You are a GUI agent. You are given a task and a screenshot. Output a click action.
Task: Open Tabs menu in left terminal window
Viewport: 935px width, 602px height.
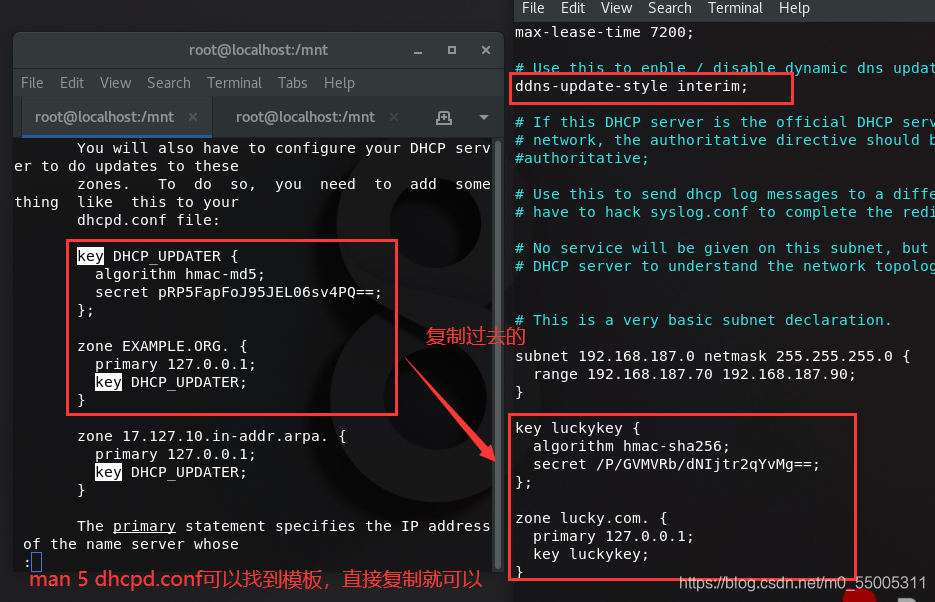point(293,83)
